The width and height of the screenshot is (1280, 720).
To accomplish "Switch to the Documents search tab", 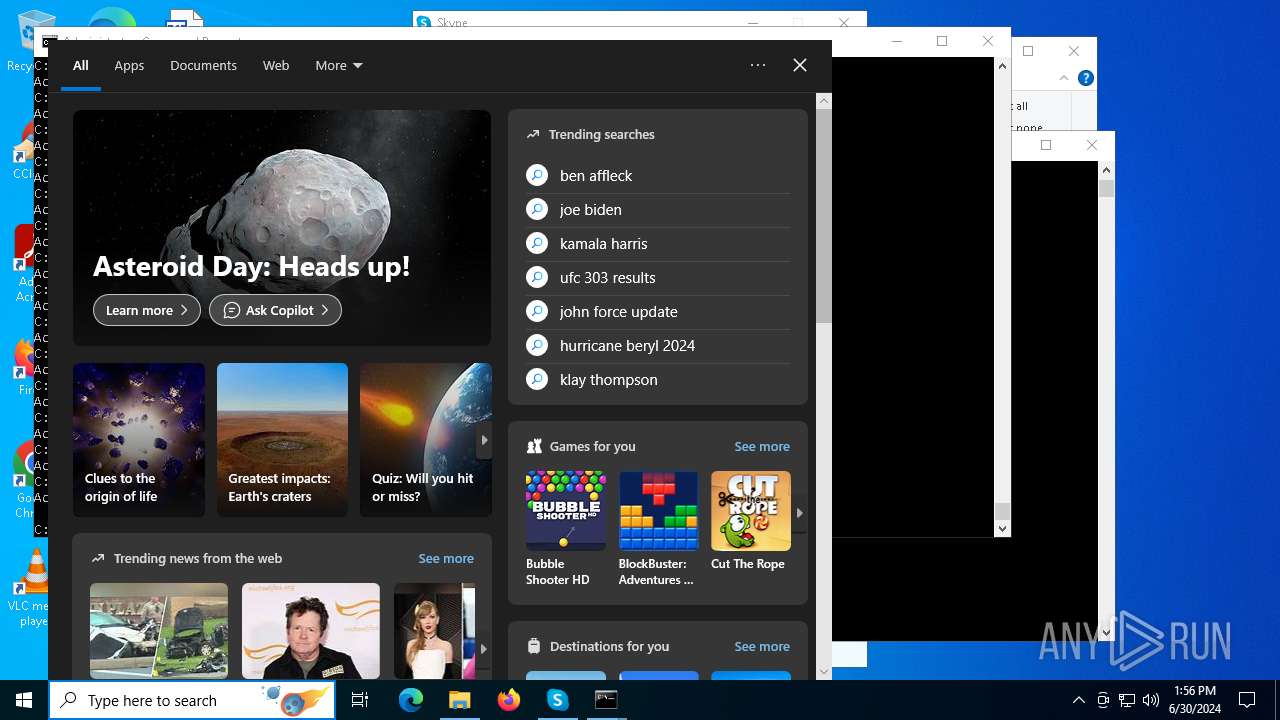I will (203, 65).
